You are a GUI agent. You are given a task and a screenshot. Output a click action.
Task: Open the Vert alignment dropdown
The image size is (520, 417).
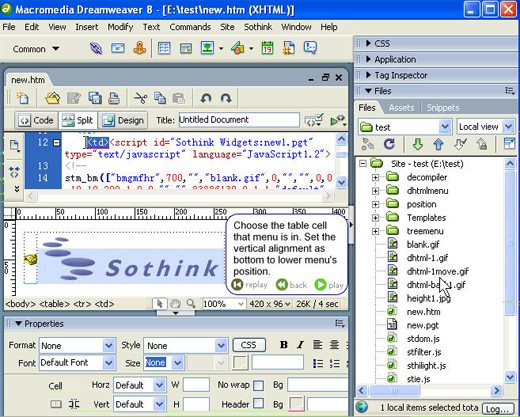tap(159, 404)
